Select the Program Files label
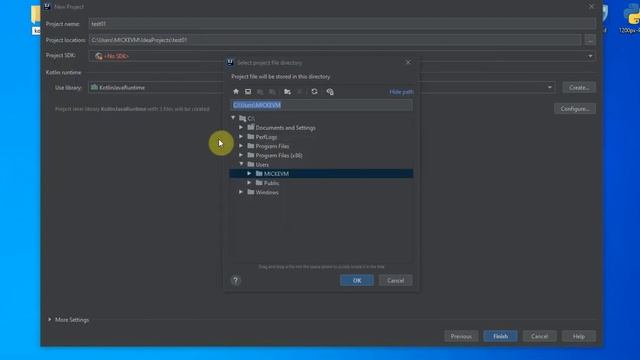 pyautogui.click(x=272, y=146)
